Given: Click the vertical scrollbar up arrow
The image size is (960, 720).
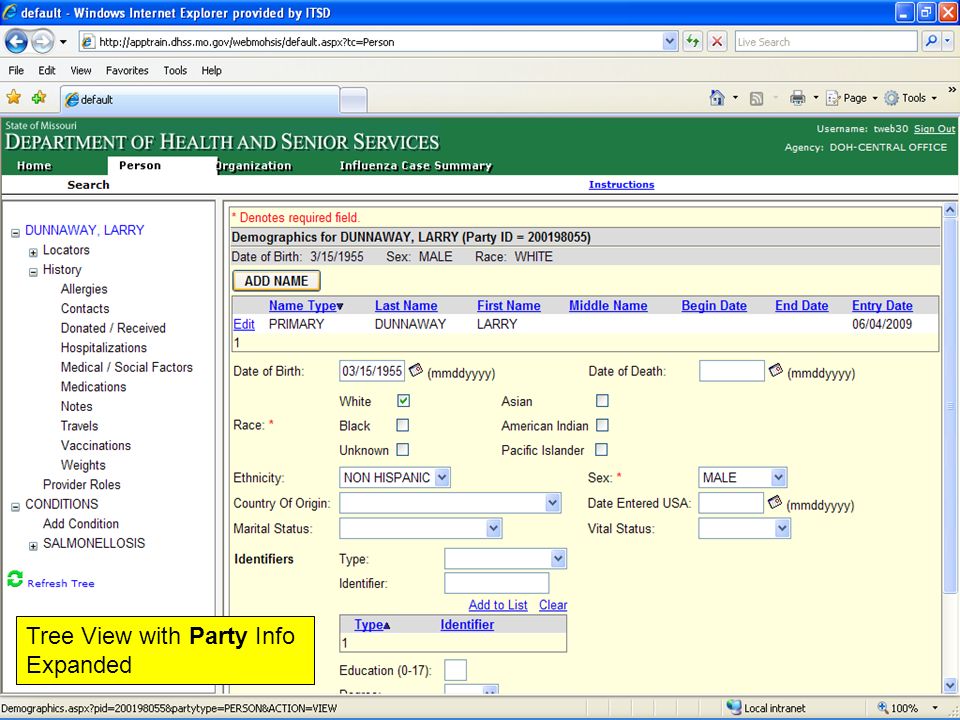Looking at the screenshot, I should pyautogui.click(x=950, y=209).
